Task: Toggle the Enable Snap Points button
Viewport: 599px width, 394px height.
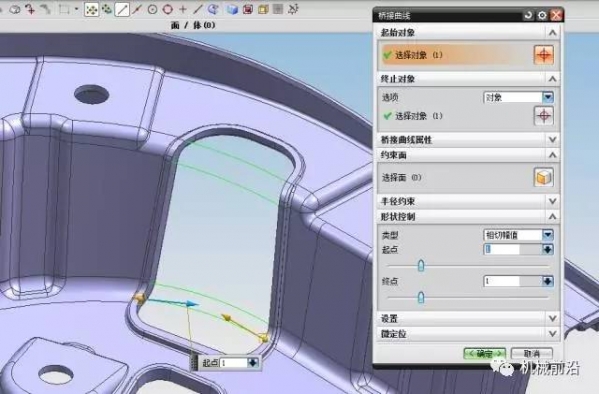Action: (91, 10)
